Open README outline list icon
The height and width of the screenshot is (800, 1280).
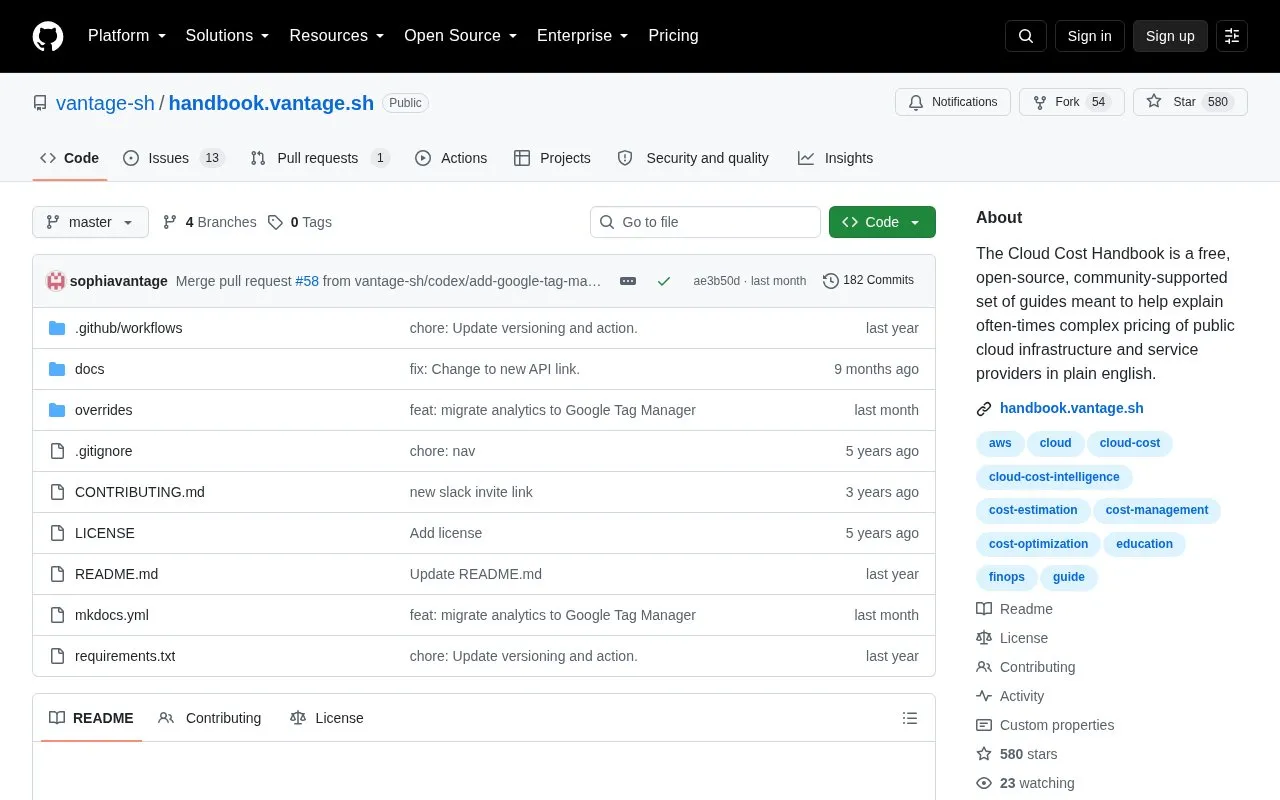click(910, 718)
